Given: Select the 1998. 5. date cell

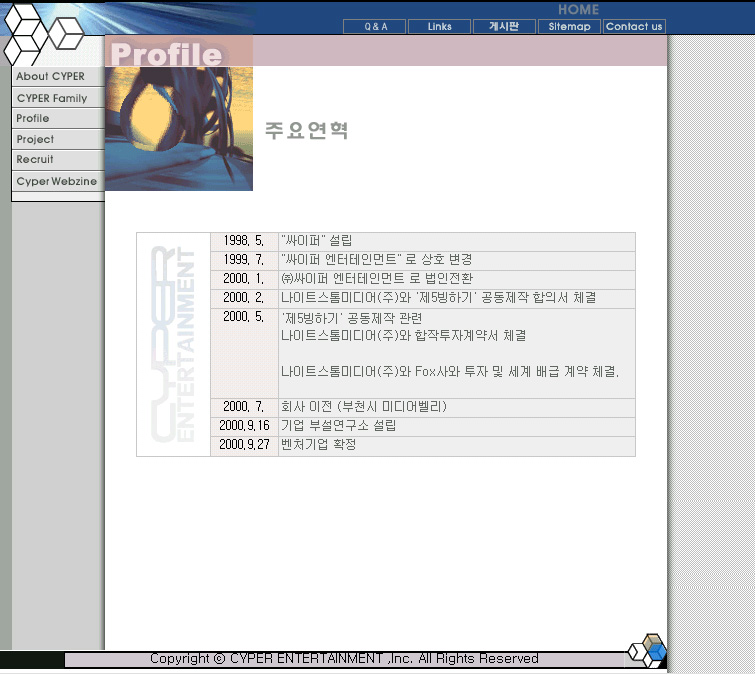Looking at the screenshot, I should coord(244,241).
